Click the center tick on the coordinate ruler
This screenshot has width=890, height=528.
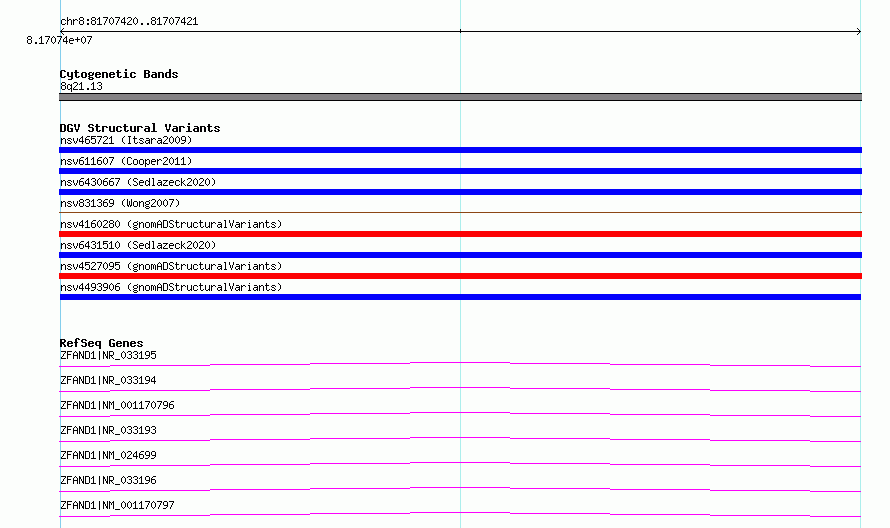(460, 31)
